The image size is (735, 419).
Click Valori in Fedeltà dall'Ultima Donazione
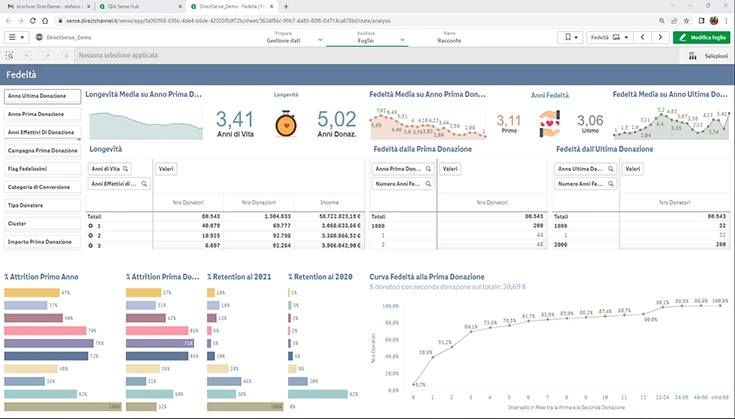[x=632, y=169]
